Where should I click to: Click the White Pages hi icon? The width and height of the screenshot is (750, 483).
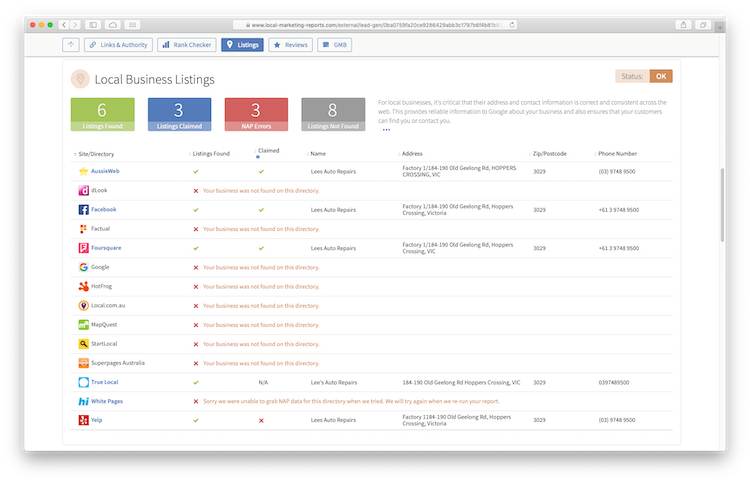pyautogui.click(x=83, y=401)
